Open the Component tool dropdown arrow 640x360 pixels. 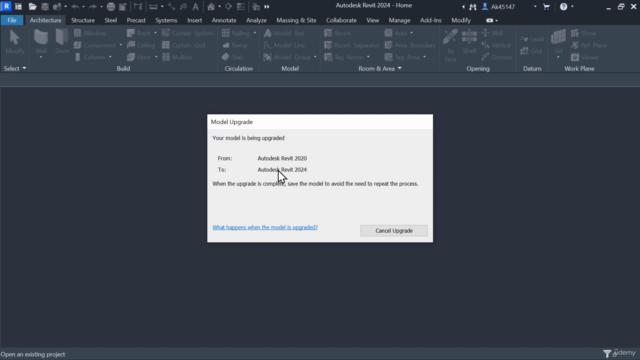click(121, 45)
